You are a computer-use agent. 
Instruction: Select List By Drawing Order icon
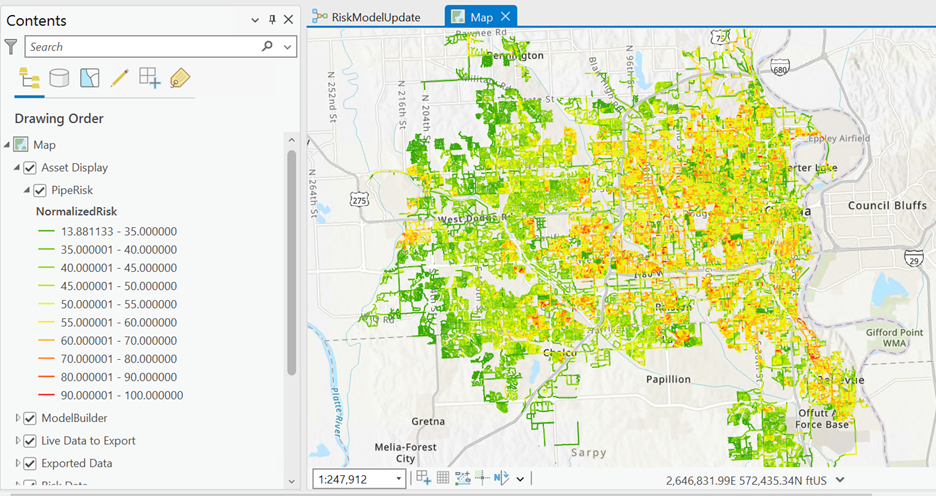point(29,78)
